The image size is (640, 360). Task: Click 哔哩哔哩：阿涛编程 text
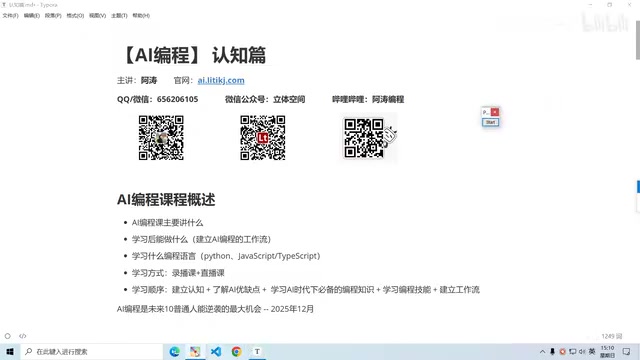(368, 99)
